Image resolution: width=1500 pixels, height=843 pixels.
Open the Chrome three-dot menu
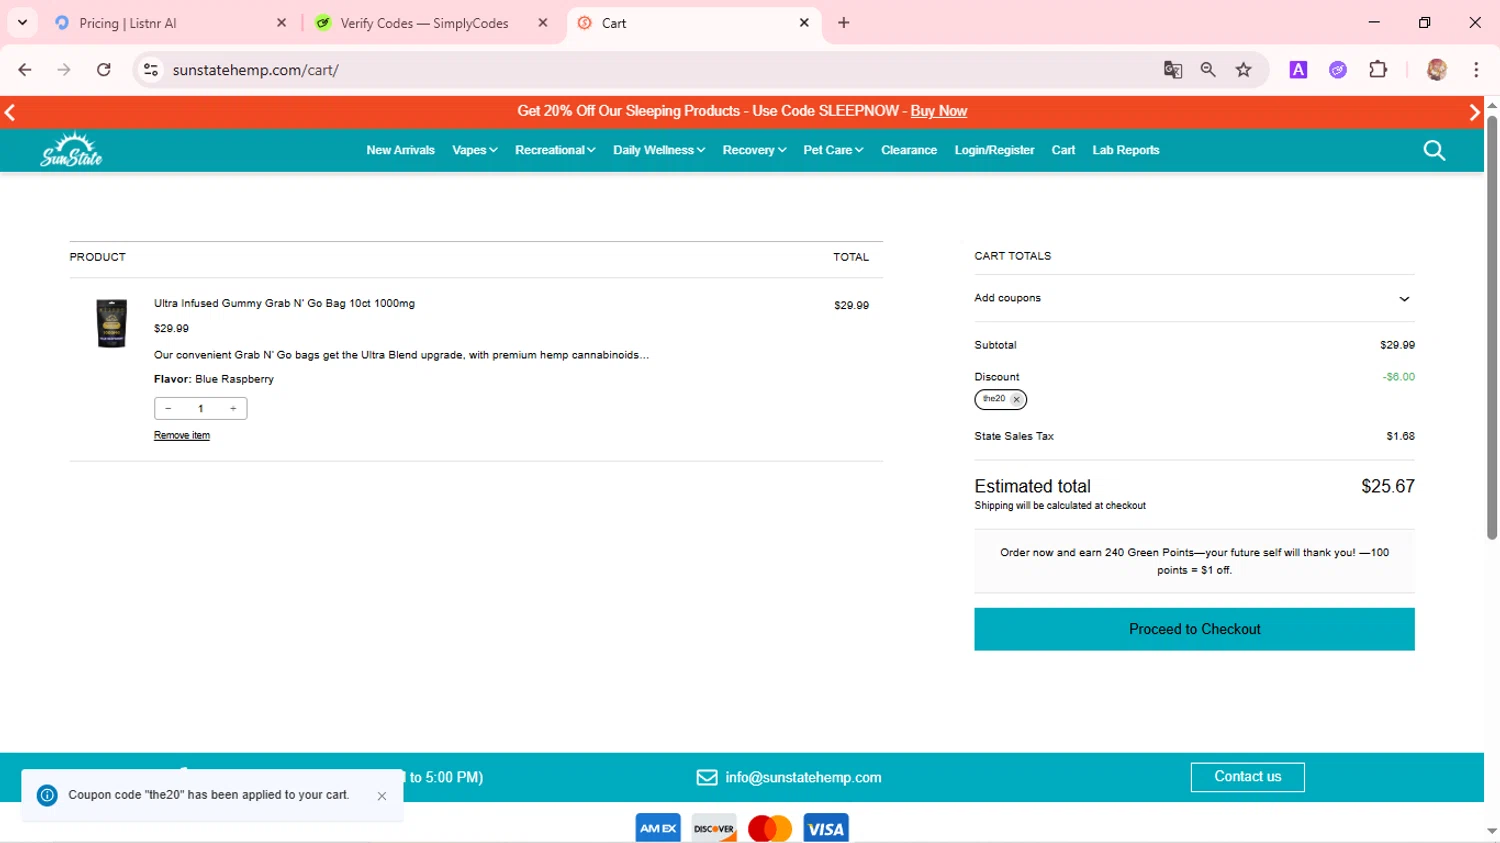coord(1476,70)
